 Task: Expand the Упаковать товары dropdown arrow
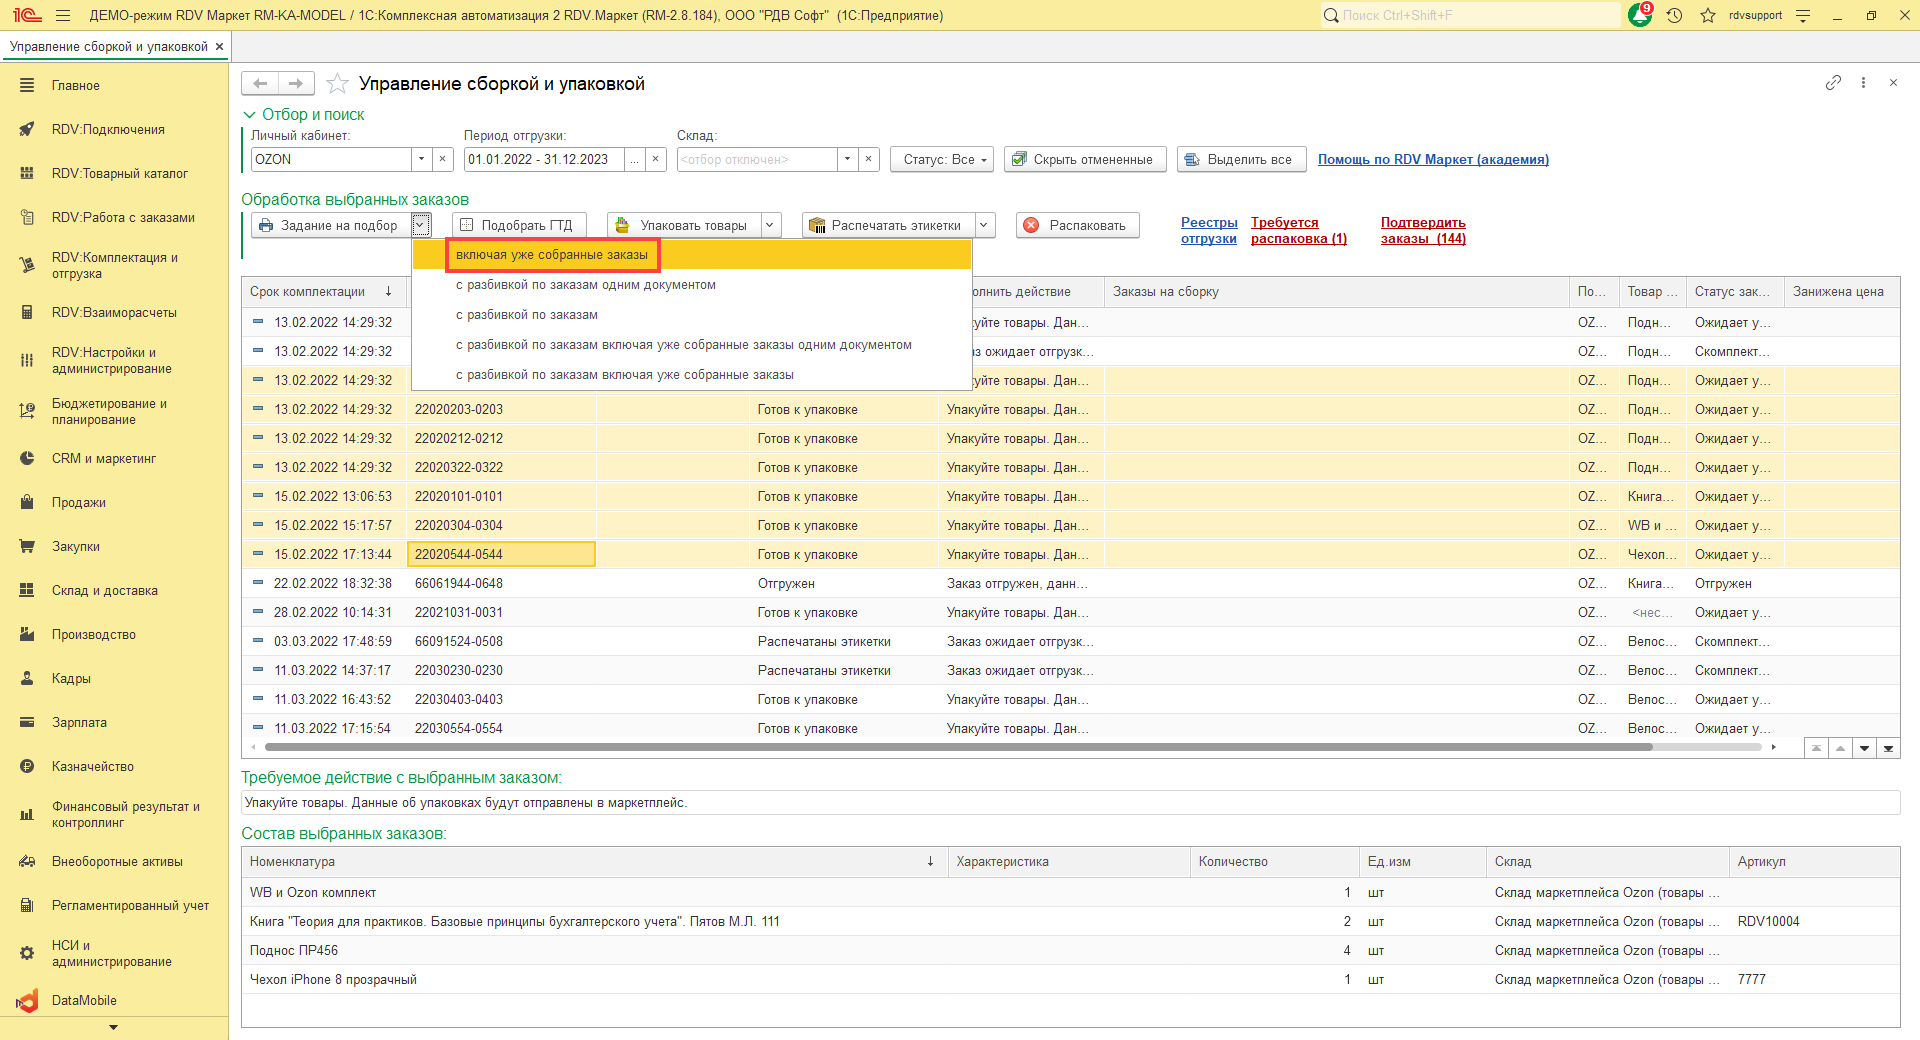click(770, 225)
